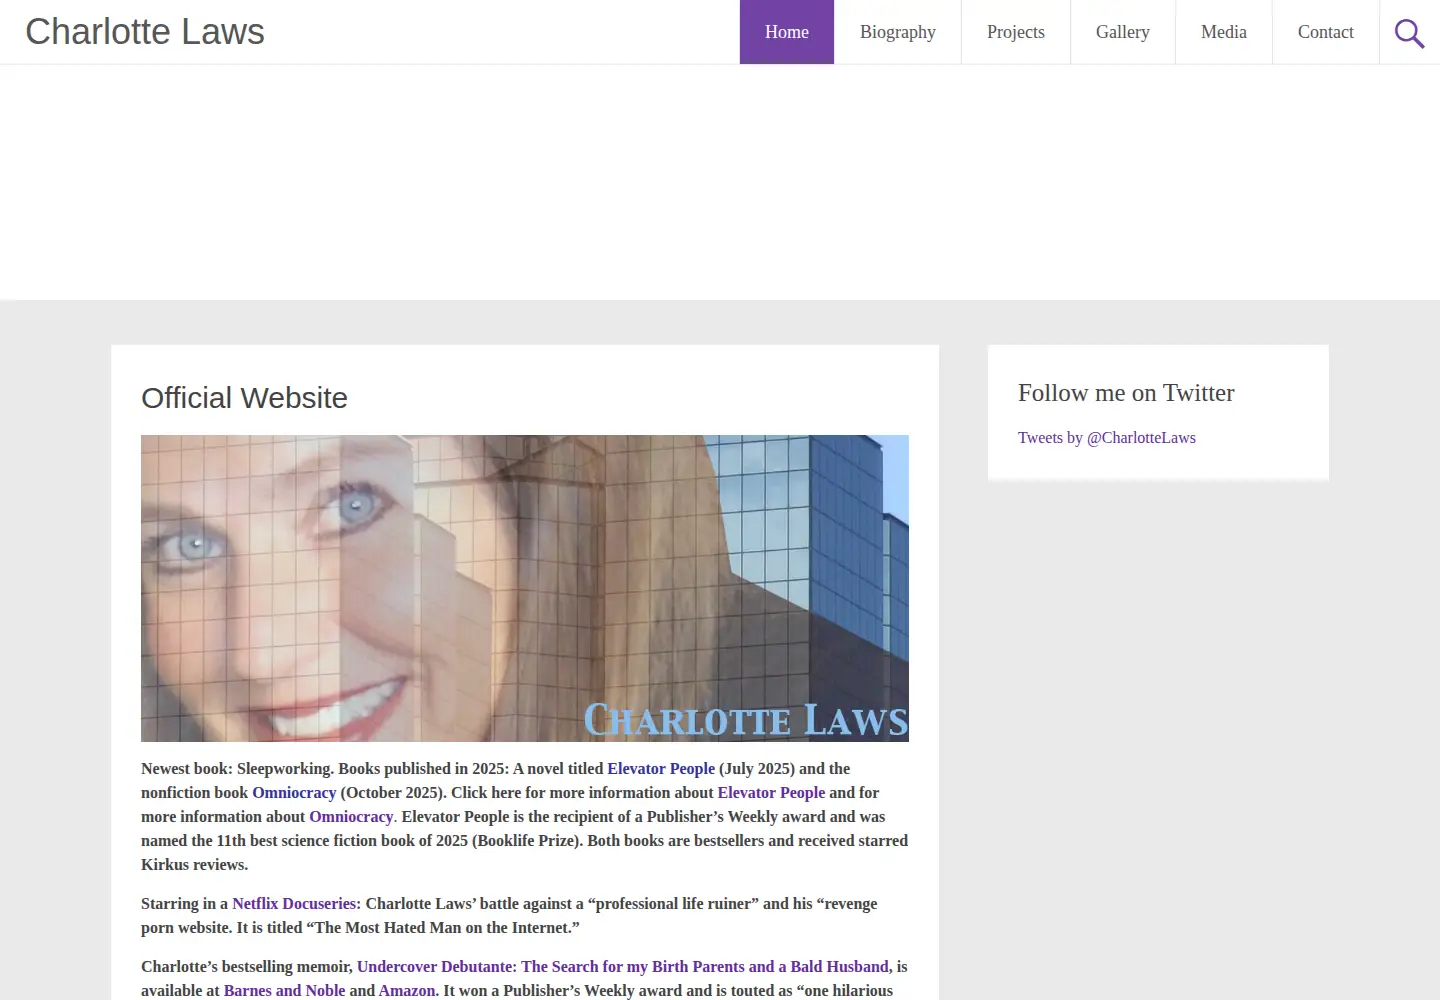
Task: Visit the Amazon link
Action: click(407, 991)
